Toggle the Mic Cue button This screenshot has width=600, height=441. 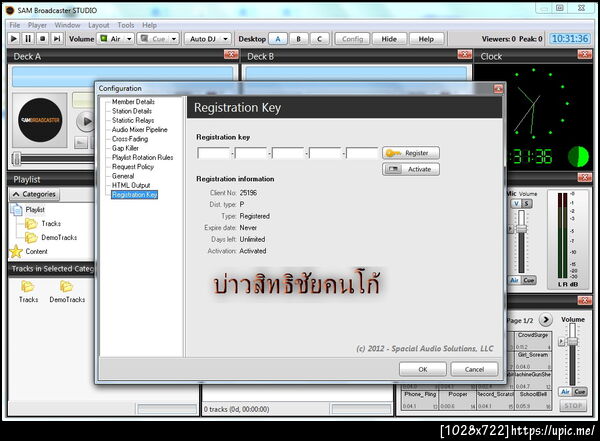(529, 280)
